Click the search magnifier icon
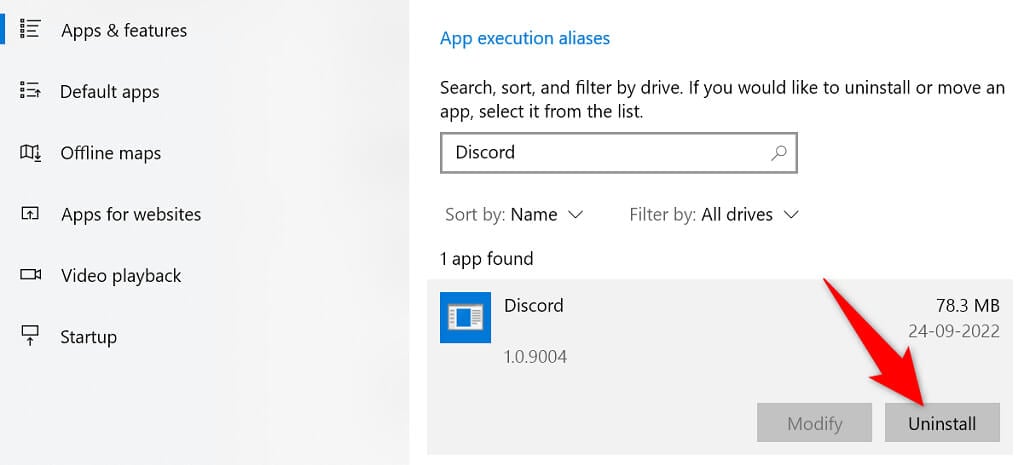 click(x=779, y=153)
